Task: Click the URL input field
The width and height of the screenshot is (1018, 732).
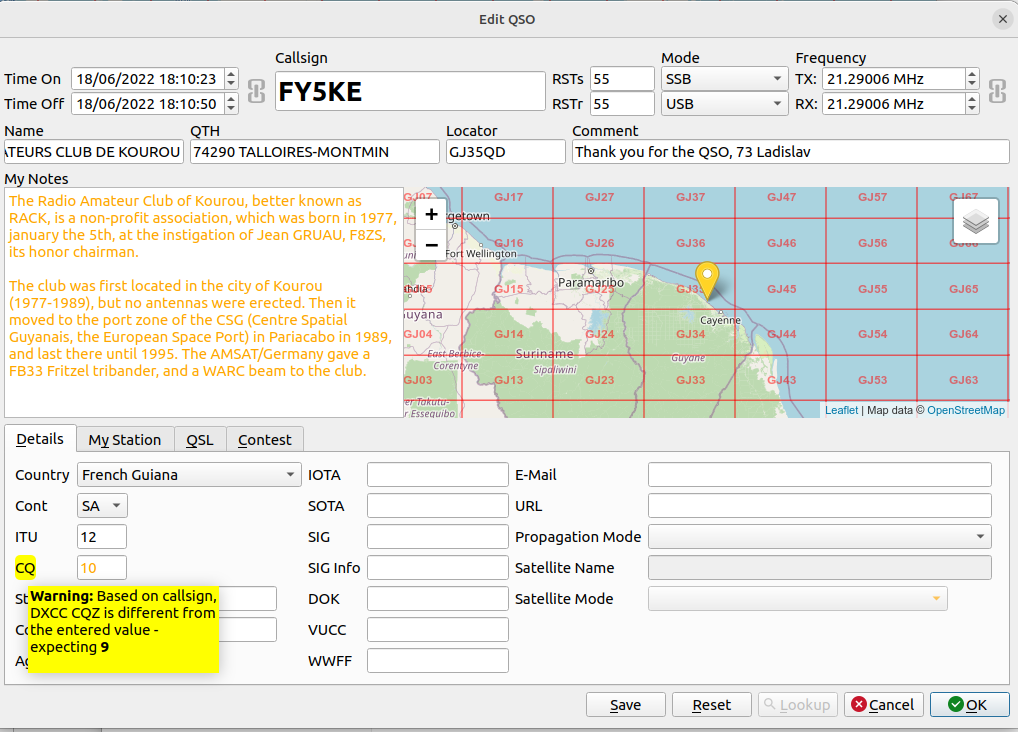Action: click(x=819, y=506)
